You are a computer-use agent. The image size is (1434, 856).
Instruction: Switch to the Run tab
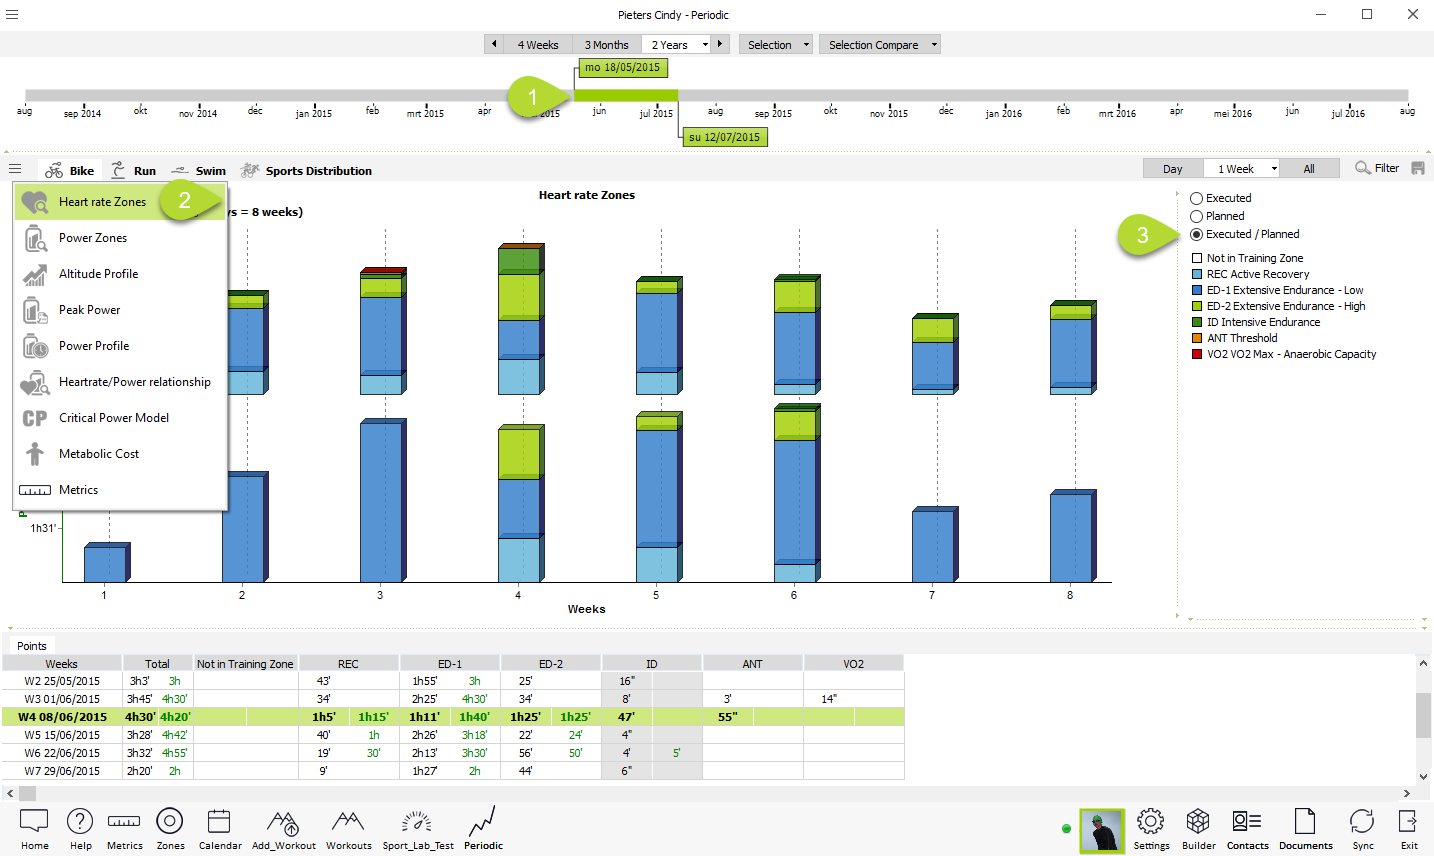tap(134, 171)
